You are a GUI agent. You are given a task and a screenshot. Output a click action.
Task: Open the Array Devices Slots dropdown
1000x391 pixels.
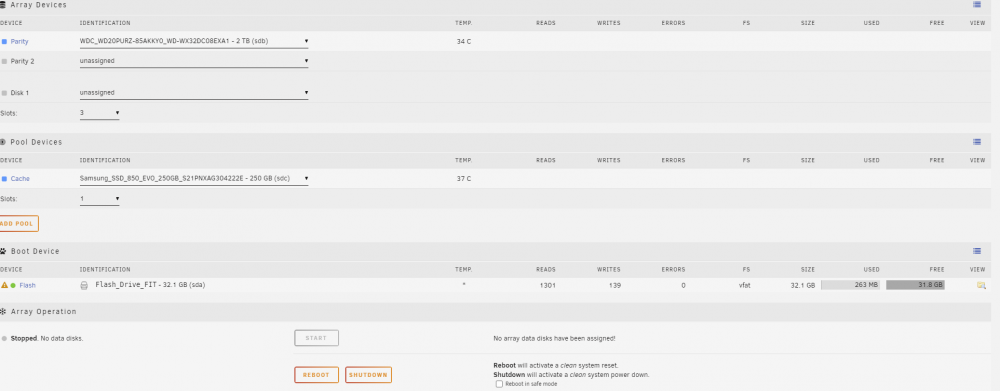[99, 113]
